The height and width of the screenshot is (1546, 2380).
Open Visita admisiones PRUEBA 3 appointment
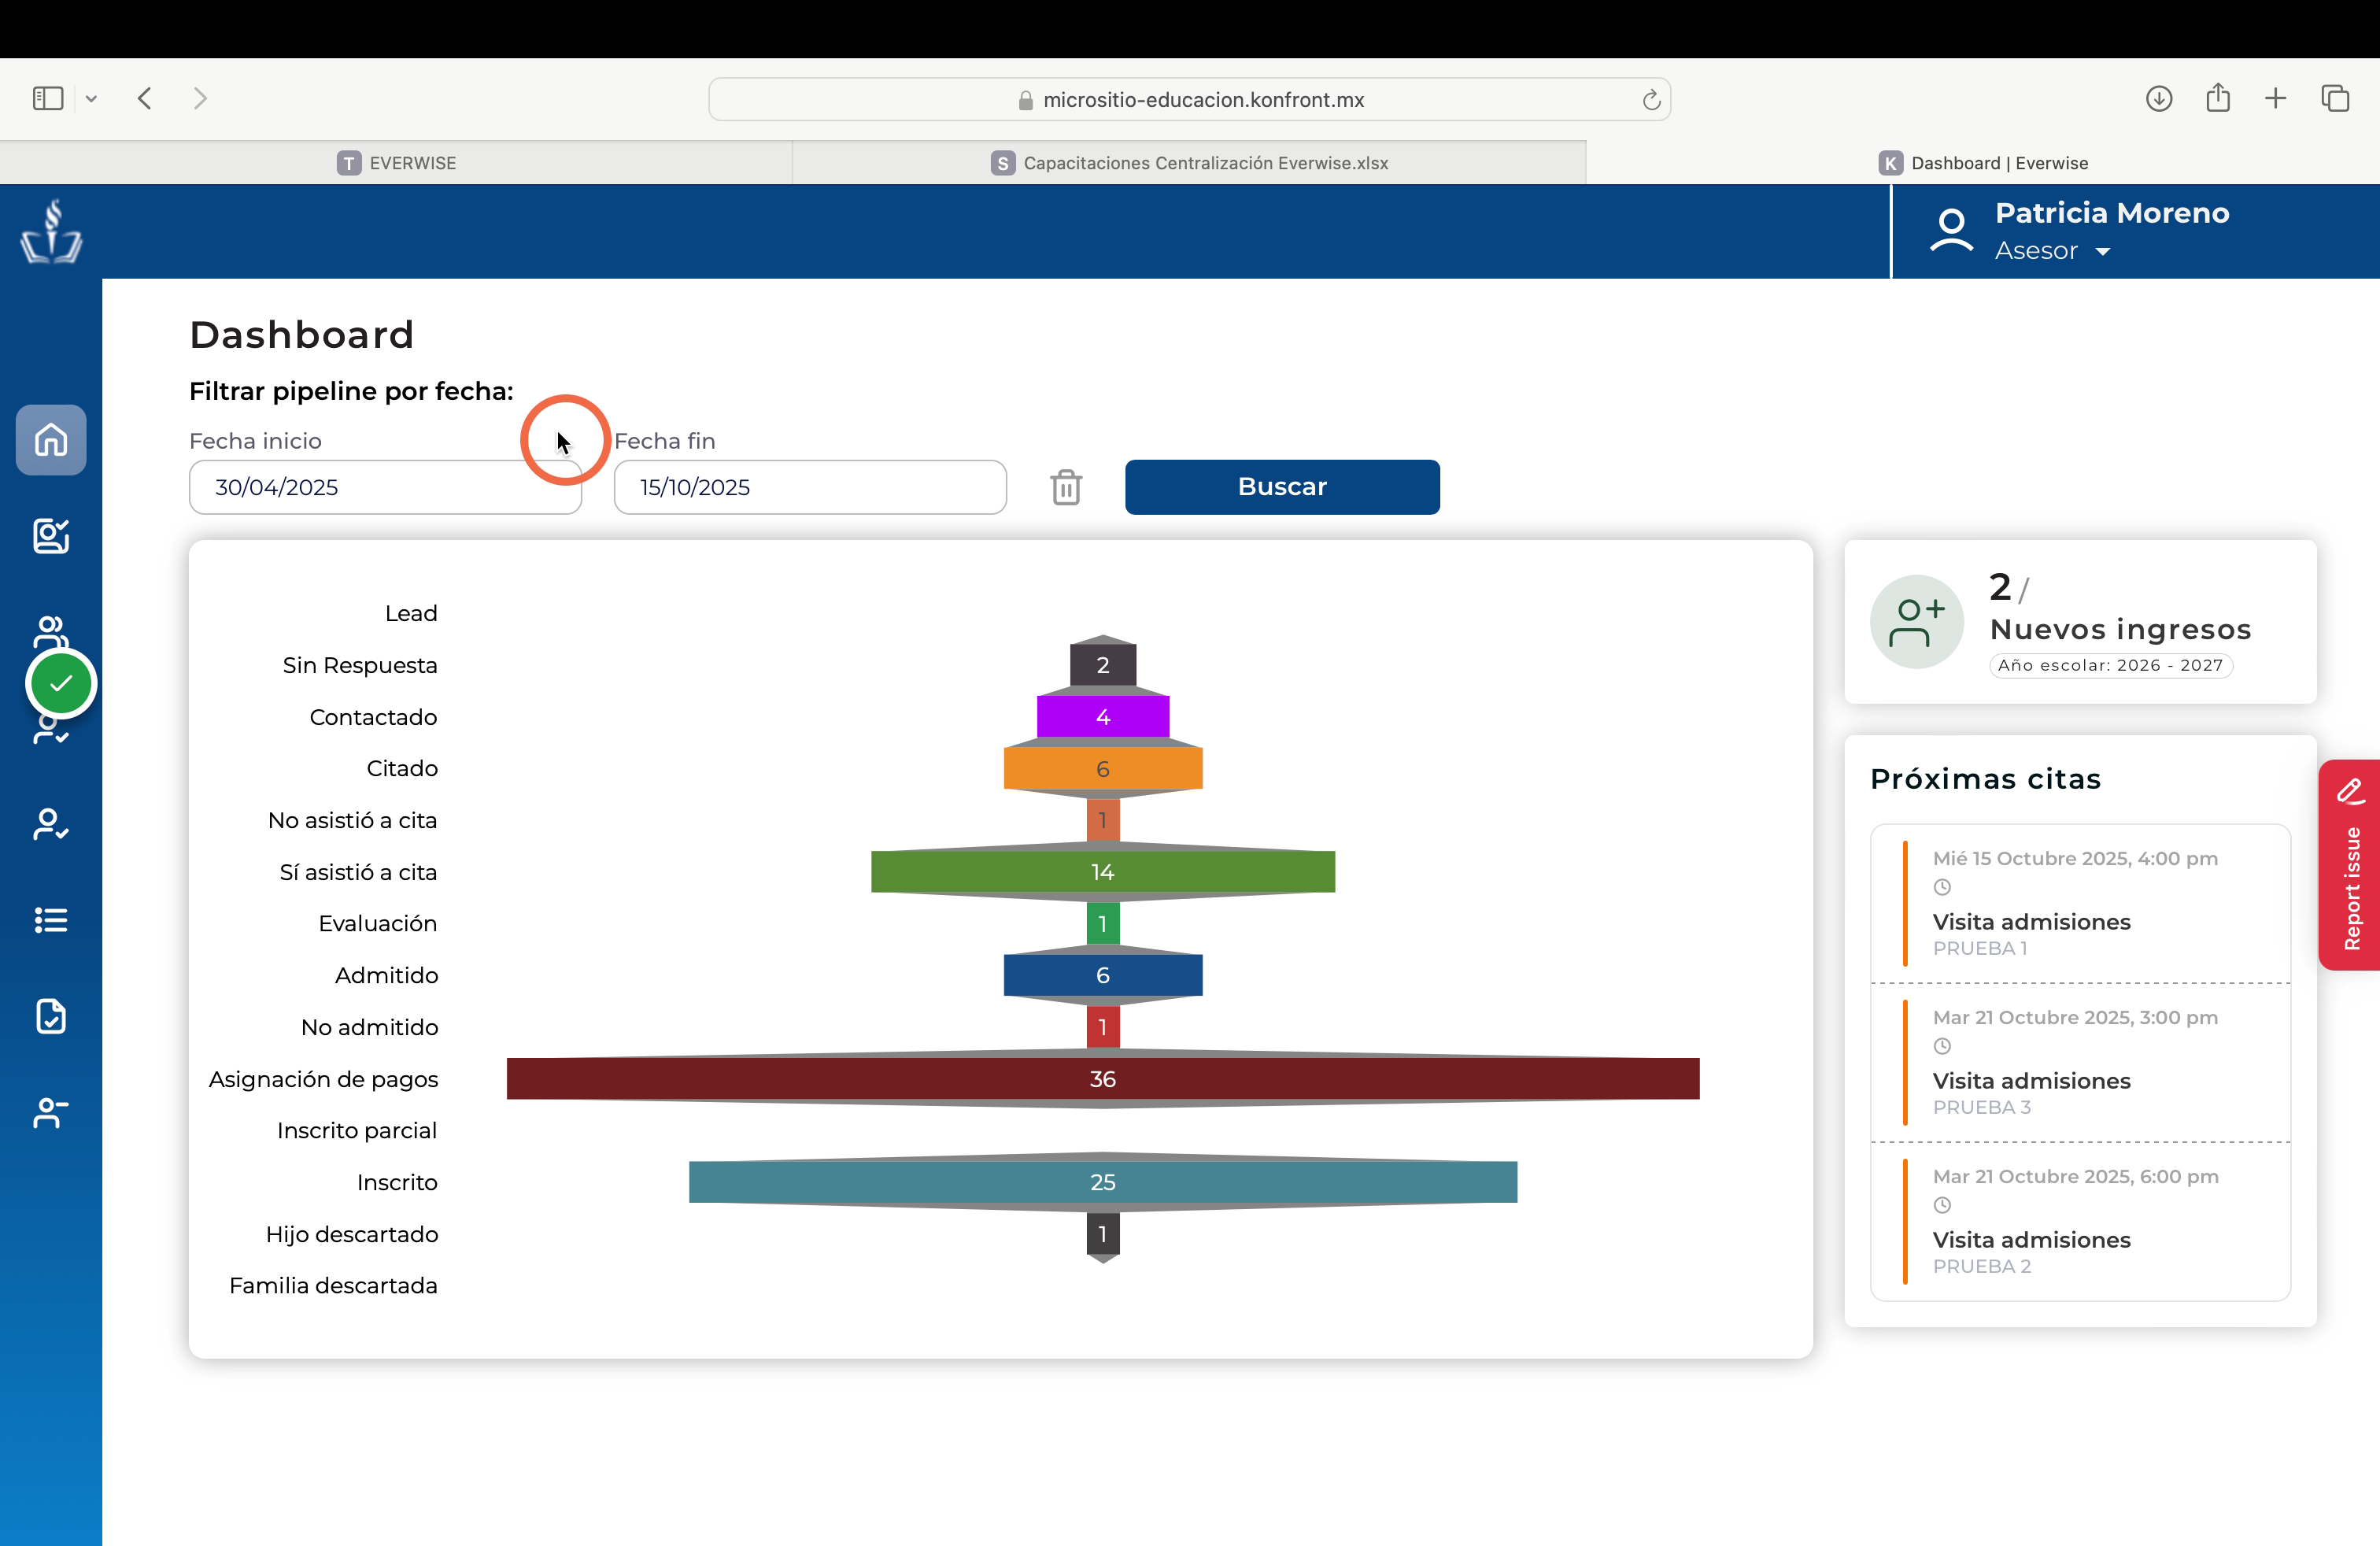[x=2080, y=1062]
